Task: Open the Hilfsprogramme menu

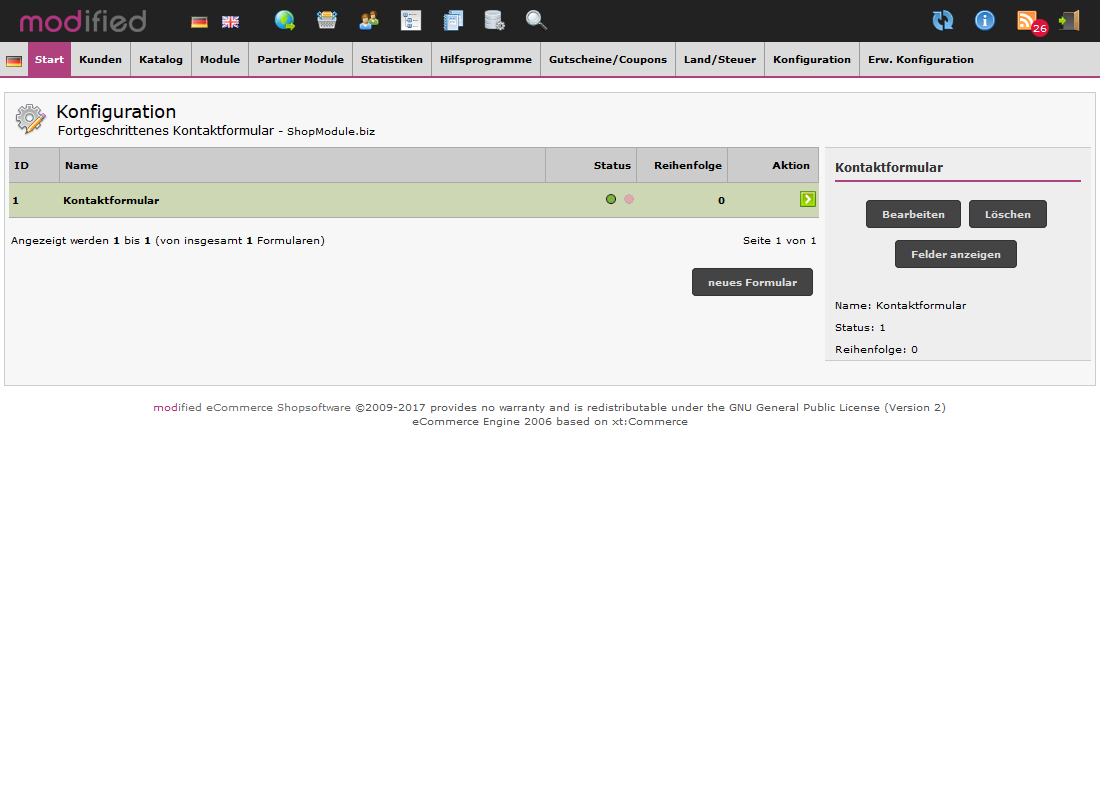Action: pos(486,59)
